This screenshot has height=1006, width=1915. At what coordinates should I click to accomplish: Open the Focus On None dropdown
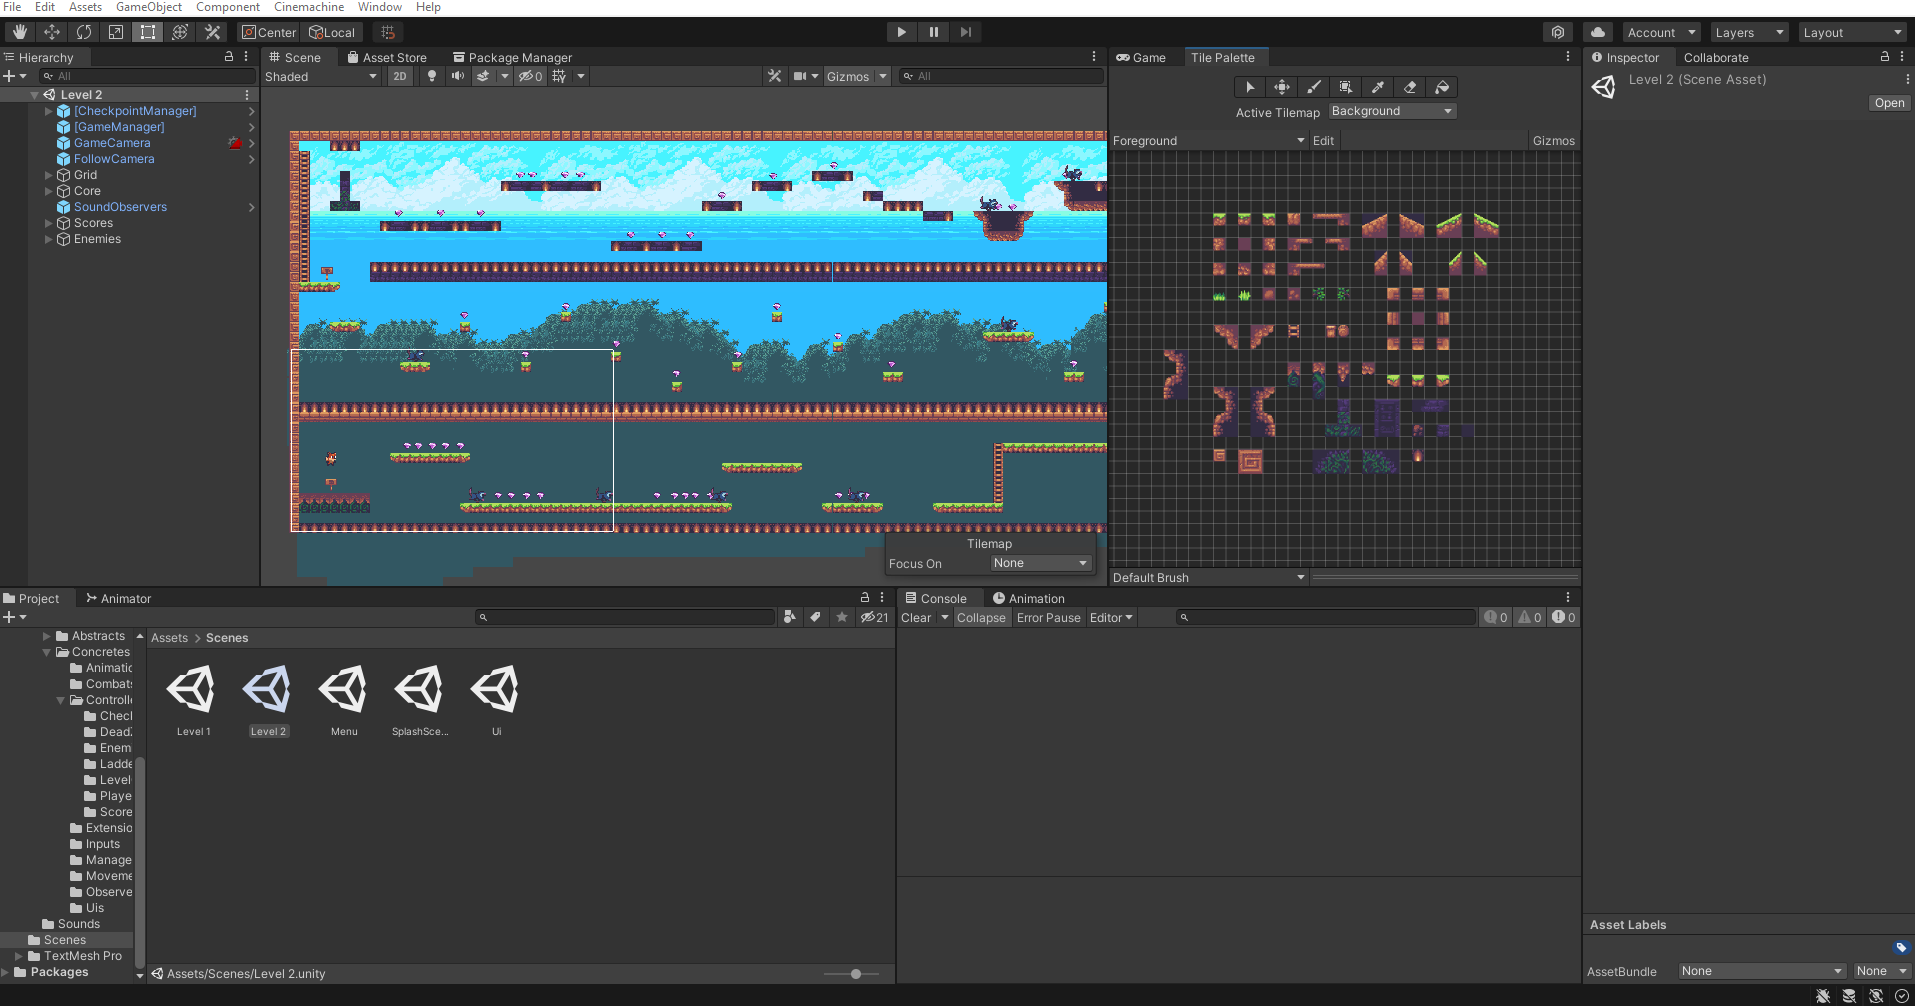(1040, 563)
